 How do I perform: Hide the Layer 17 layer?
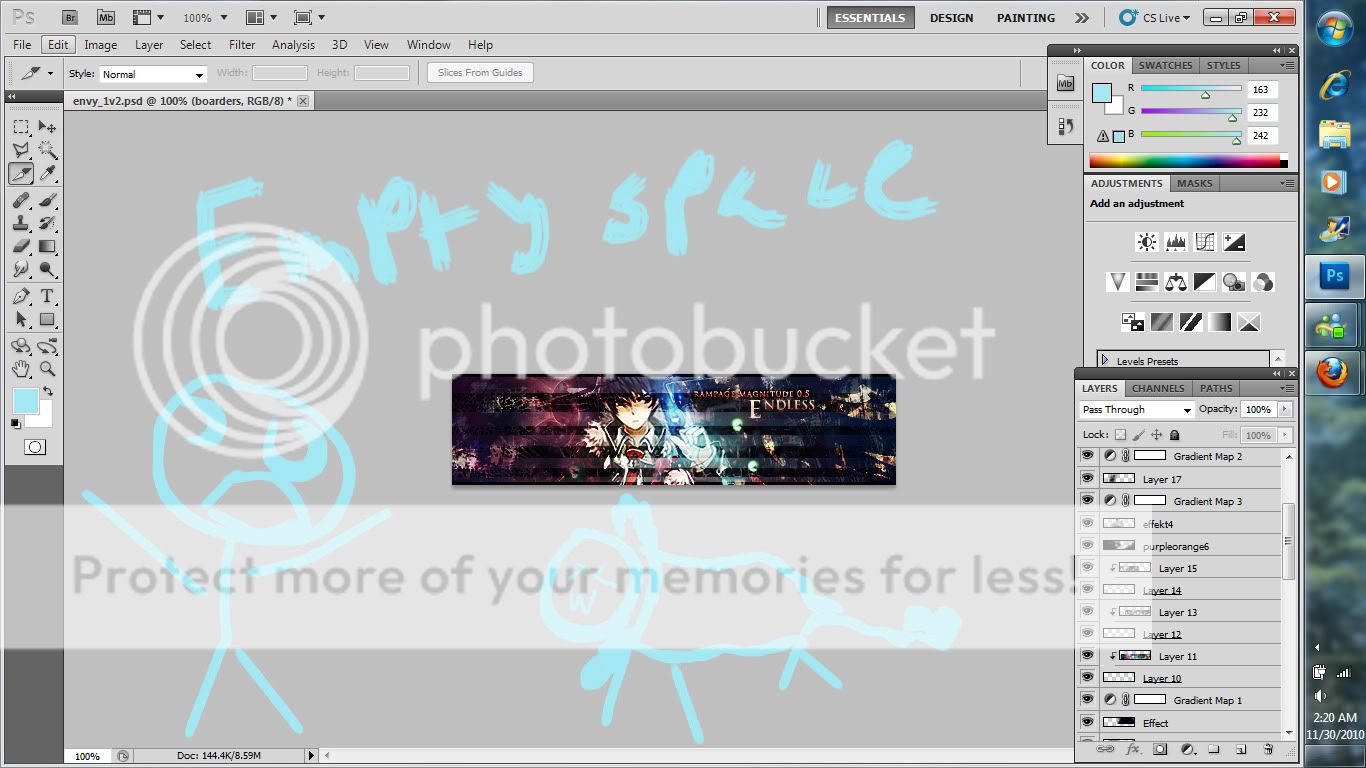1087,479
